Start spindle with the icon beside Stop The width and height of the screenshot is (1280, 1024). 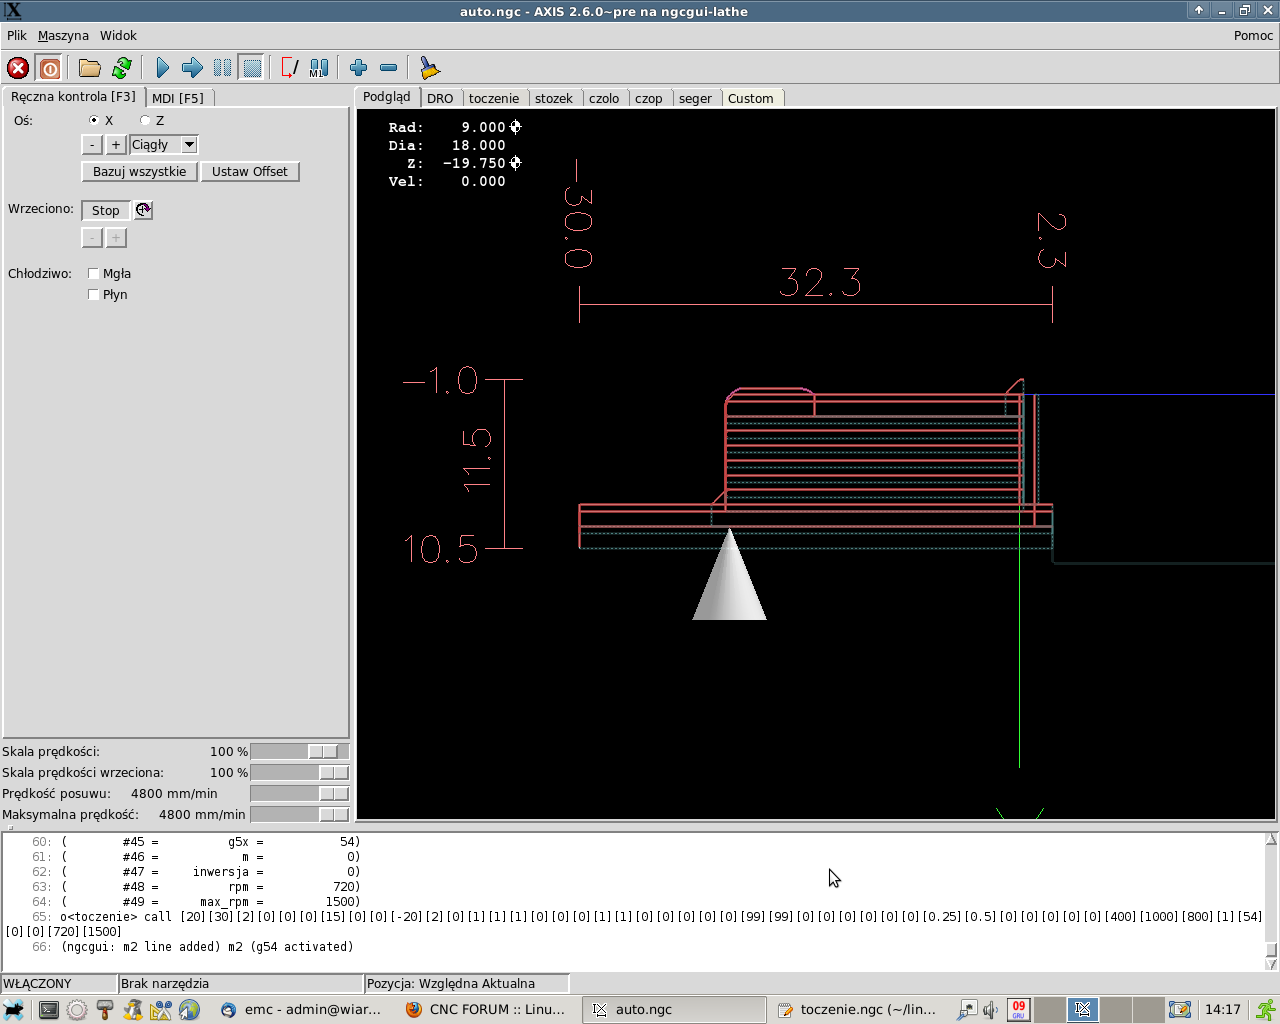click(x=143, y=210)
